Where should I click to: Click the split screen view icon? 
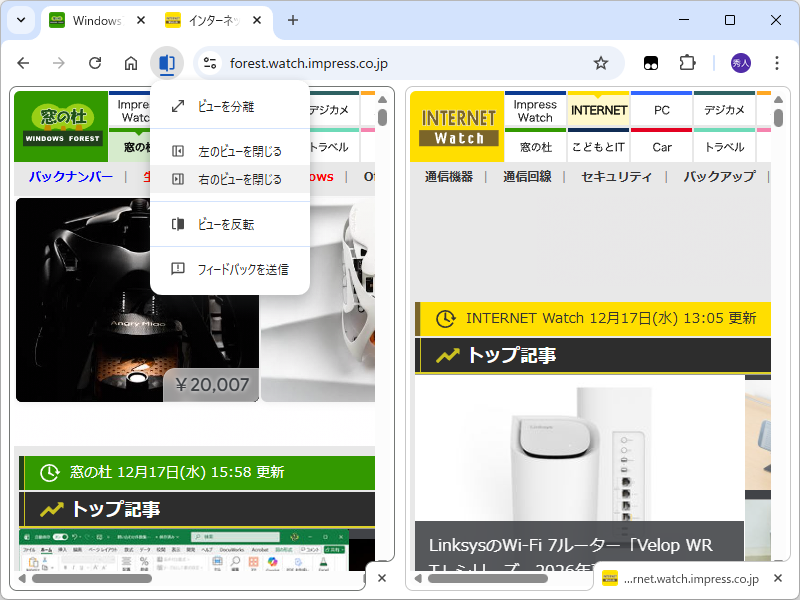click(167, 62)
